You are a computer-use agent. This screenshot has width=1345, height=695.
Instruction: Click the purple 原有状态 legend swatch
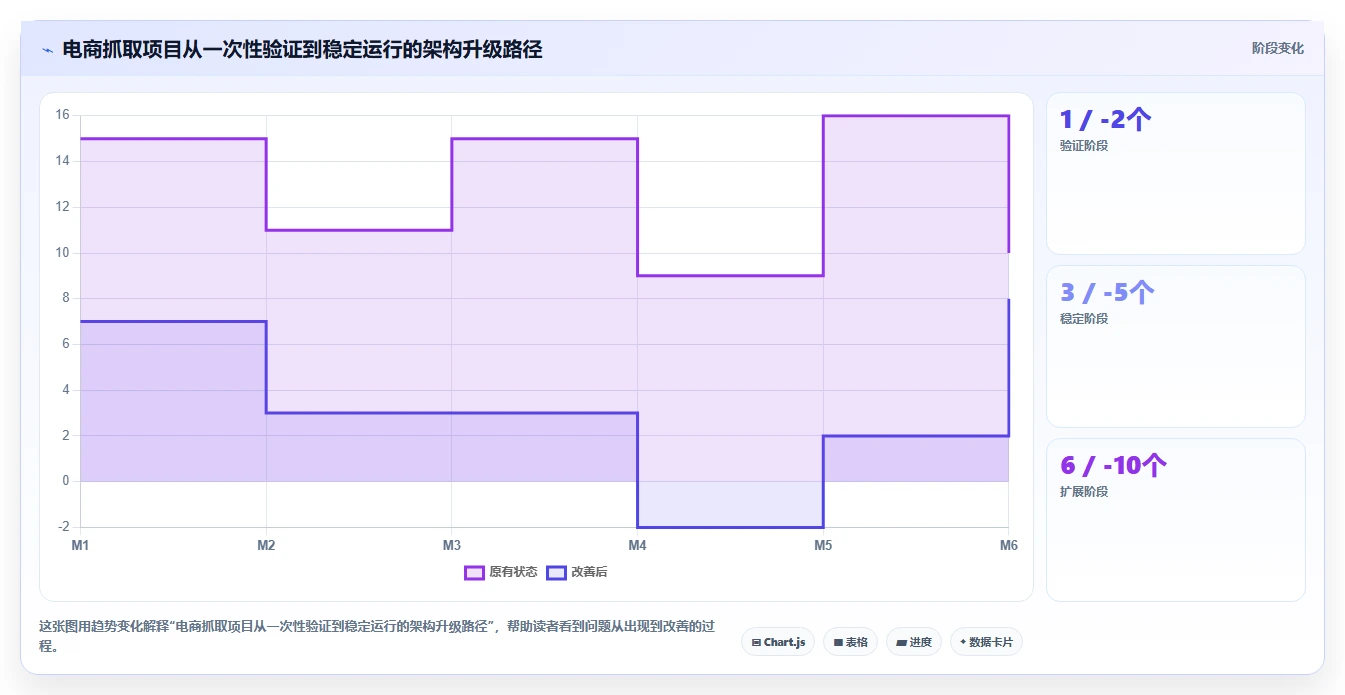click(474, 572)
